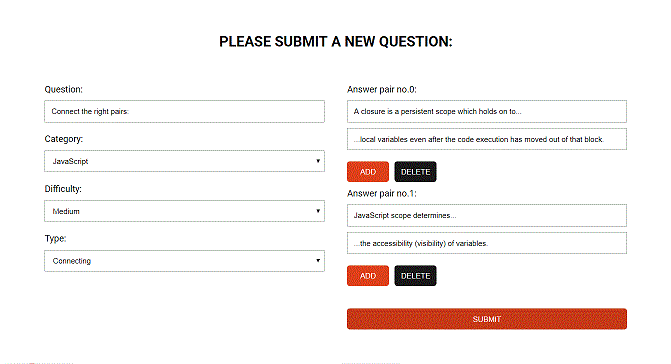The image size is (671, 364).
Task: Click the Type dropdown arrow
Action: (318, 260)
